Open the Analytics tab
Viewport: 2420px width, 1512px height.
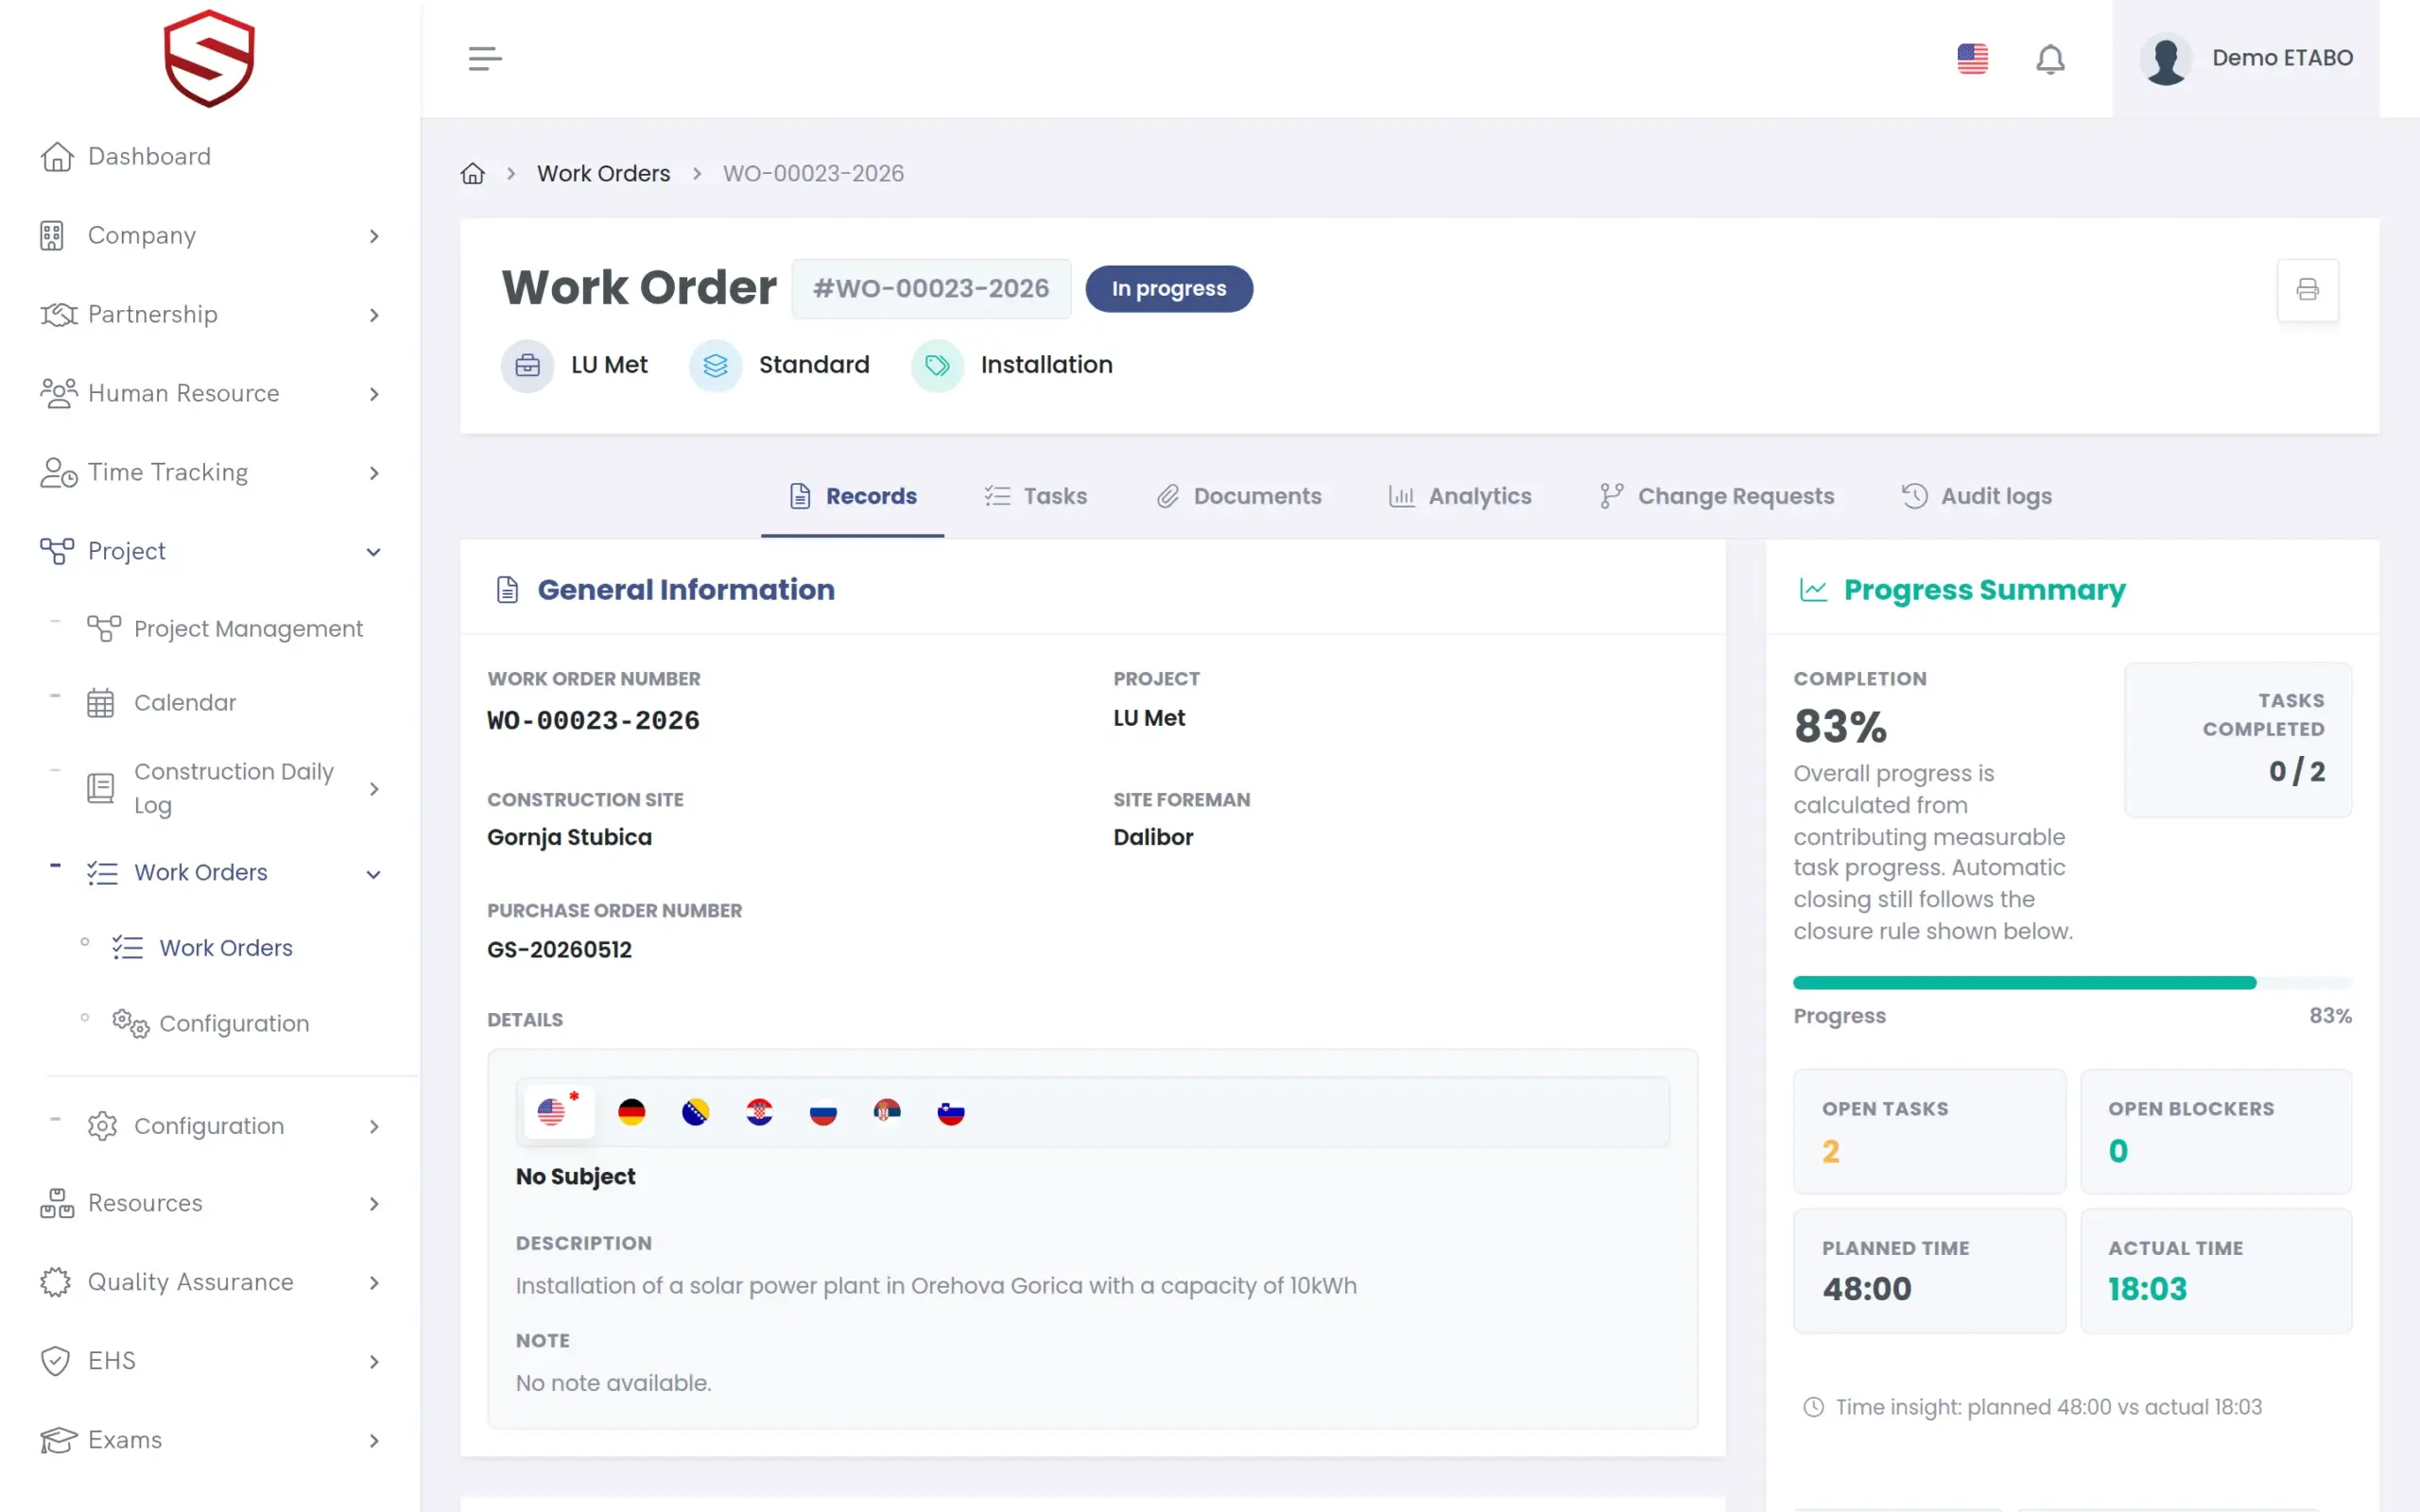(x=1460, y=496)
